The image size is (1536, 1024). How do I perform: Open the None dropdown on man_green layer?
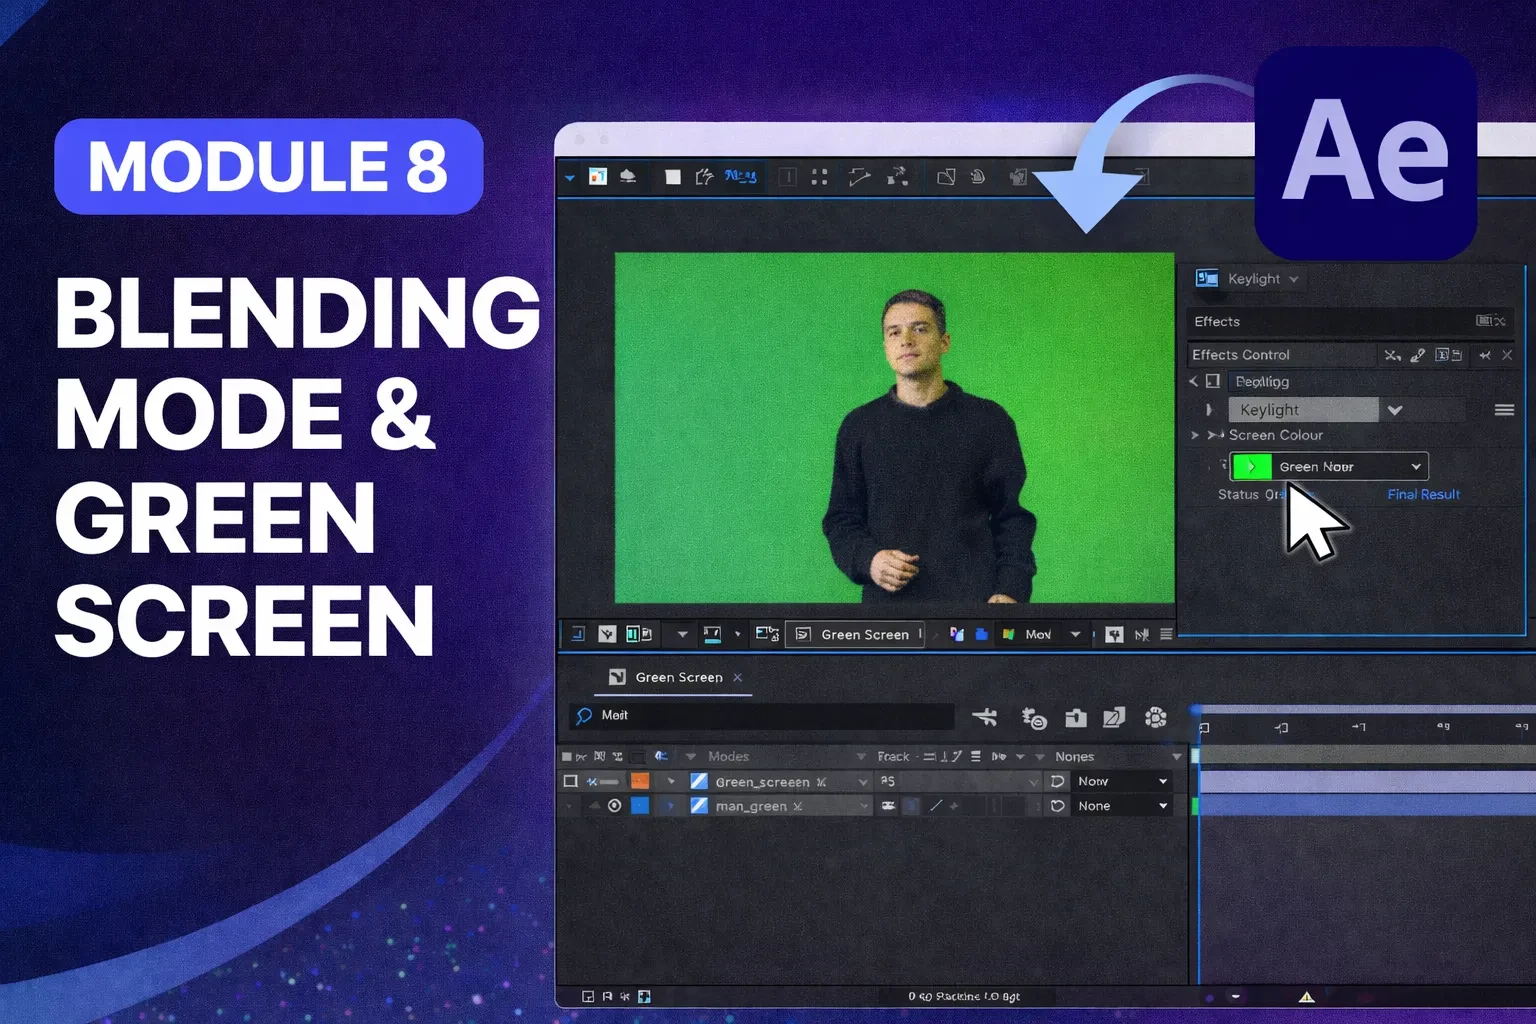click(x=1122, y=806)
